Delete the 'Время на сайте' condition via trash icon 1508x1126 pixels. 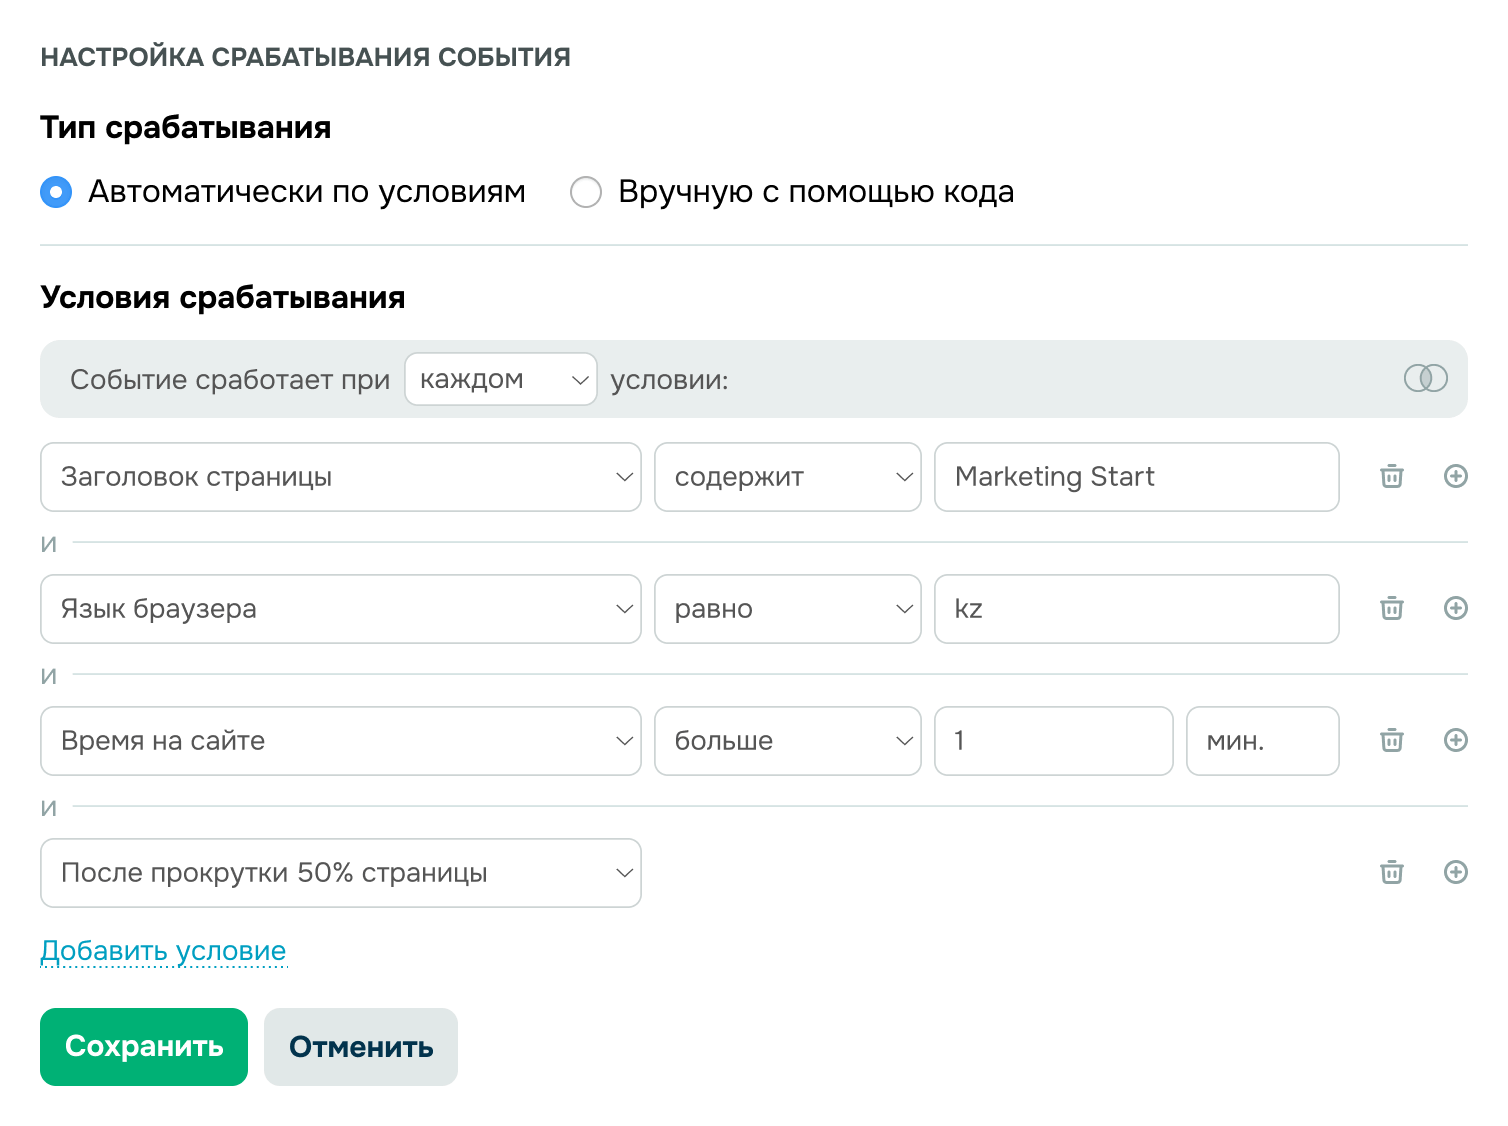click(x=1390, y=741)
